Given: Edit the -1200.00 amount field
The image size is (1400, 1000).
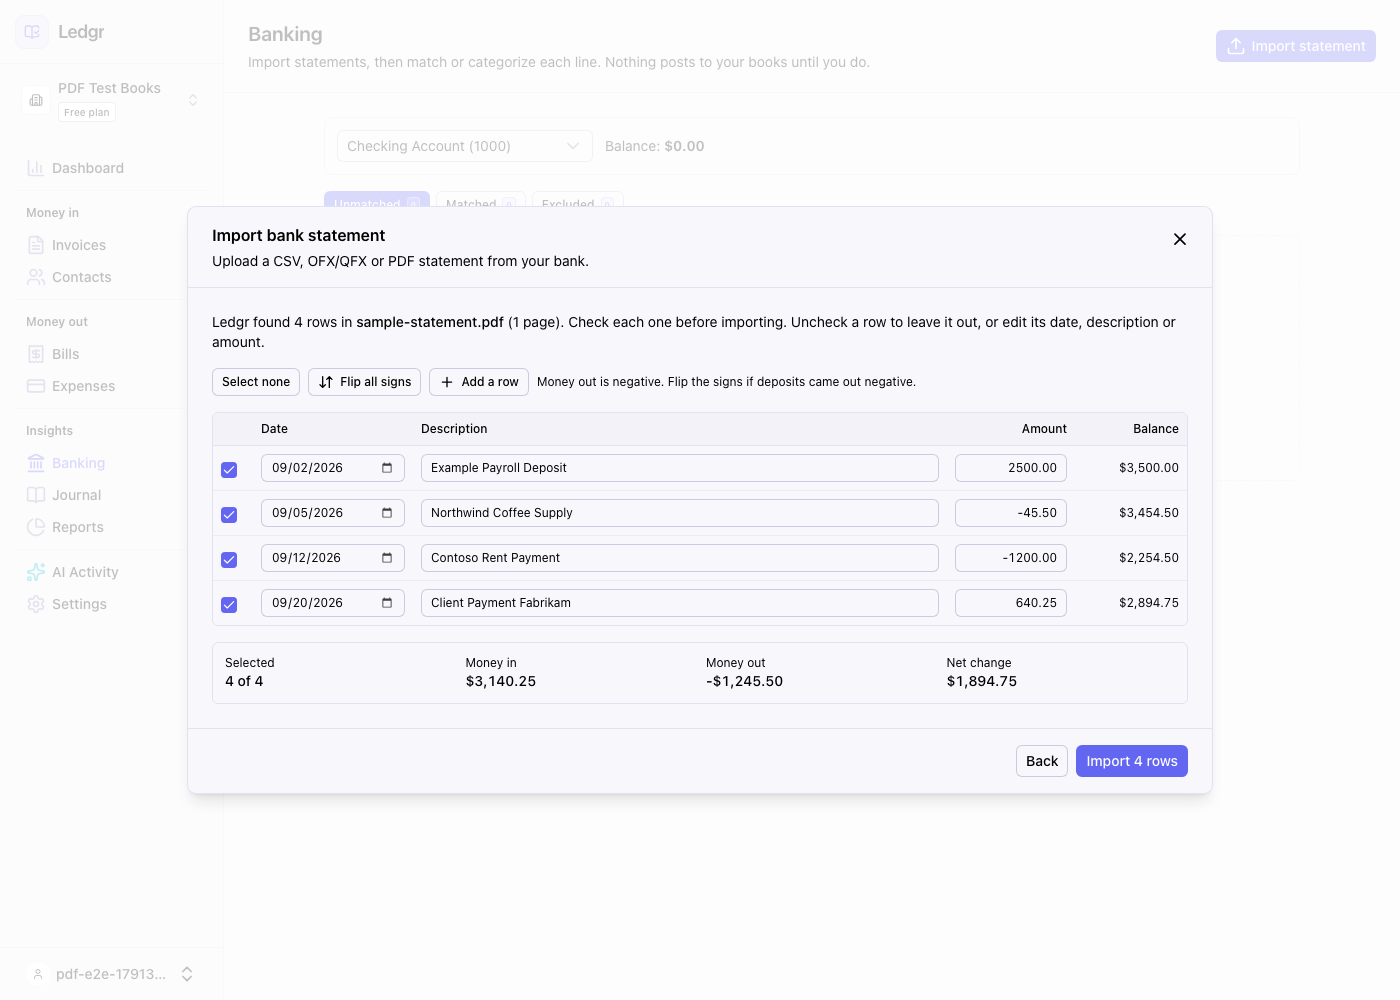Looking at the screenshot, I should (1011, 558).
